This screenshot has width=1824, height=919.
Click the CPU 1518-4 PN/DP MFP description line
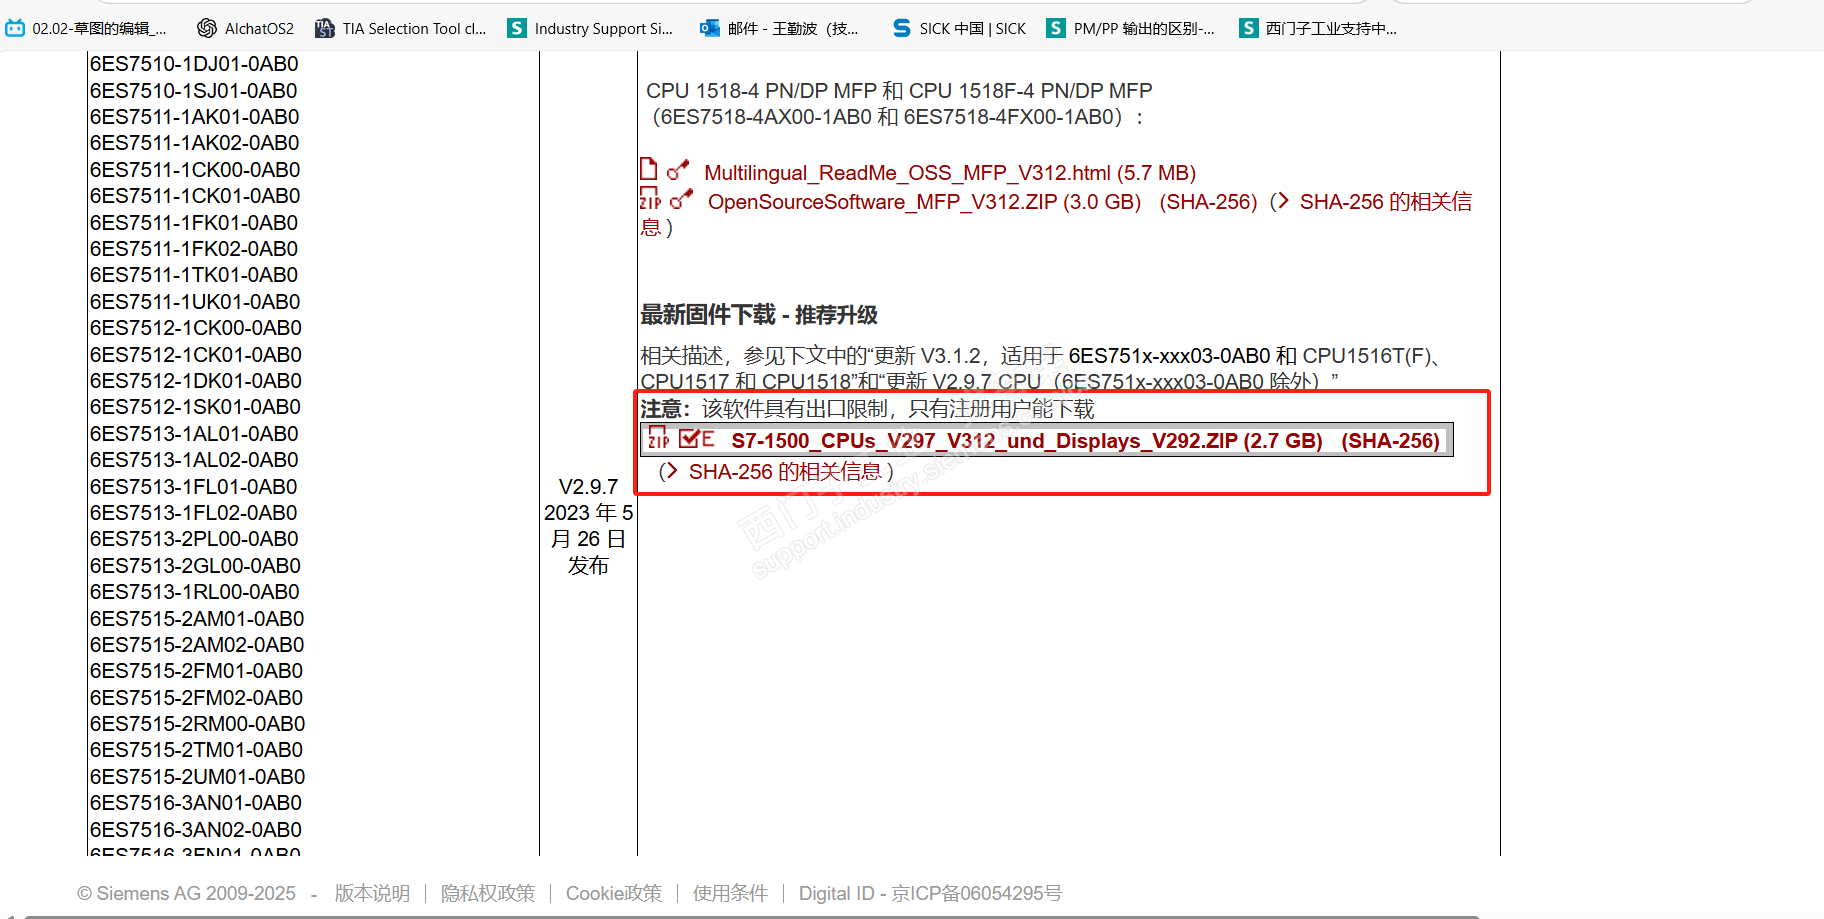[x=899, y=91]
